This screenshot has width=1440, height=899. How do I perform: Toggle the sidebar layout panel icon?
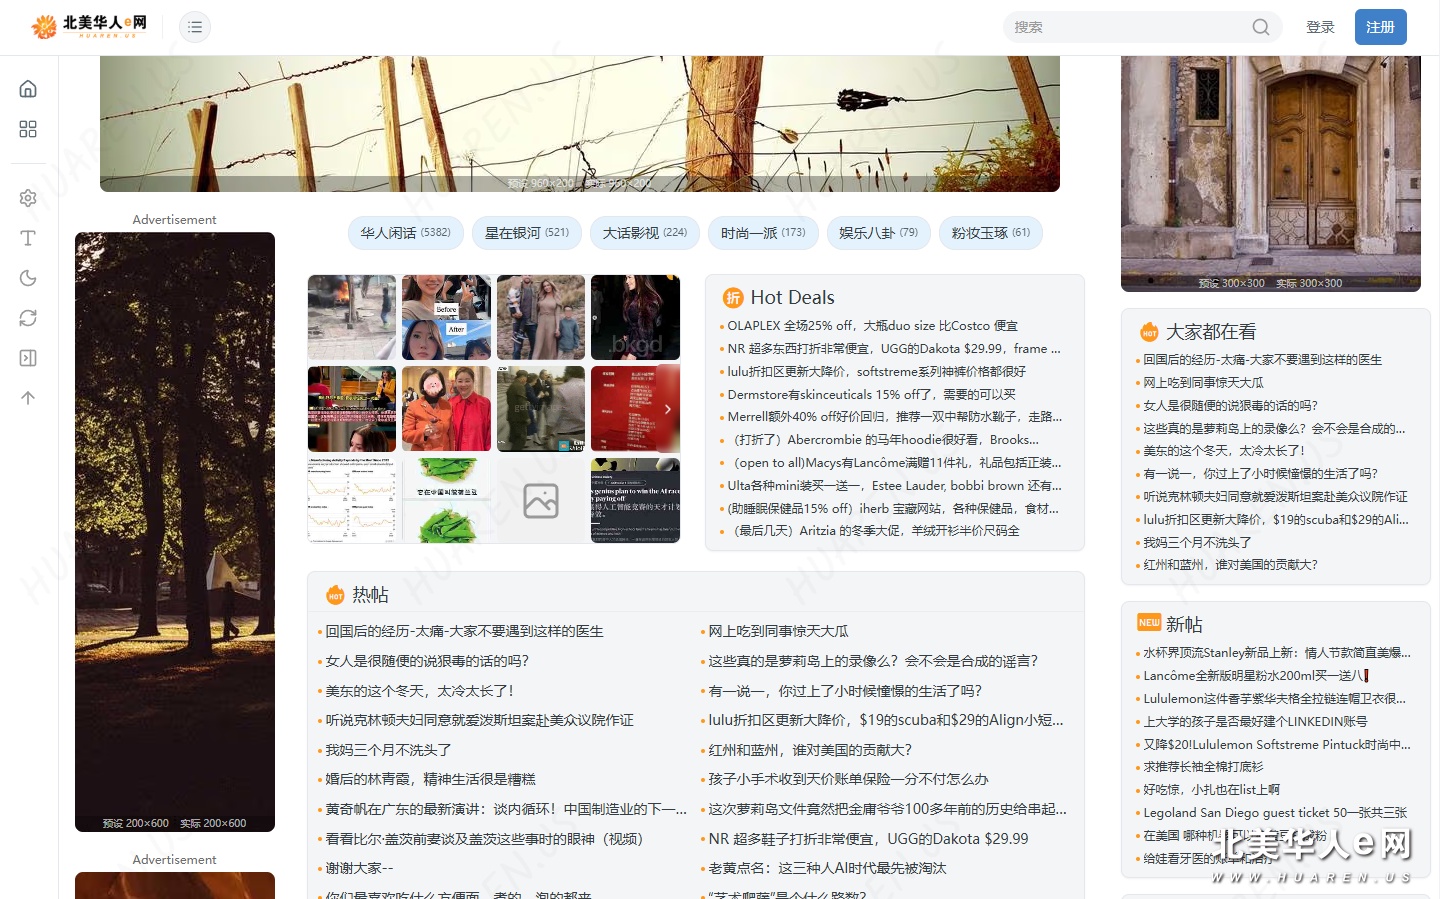tap(28, 358)
